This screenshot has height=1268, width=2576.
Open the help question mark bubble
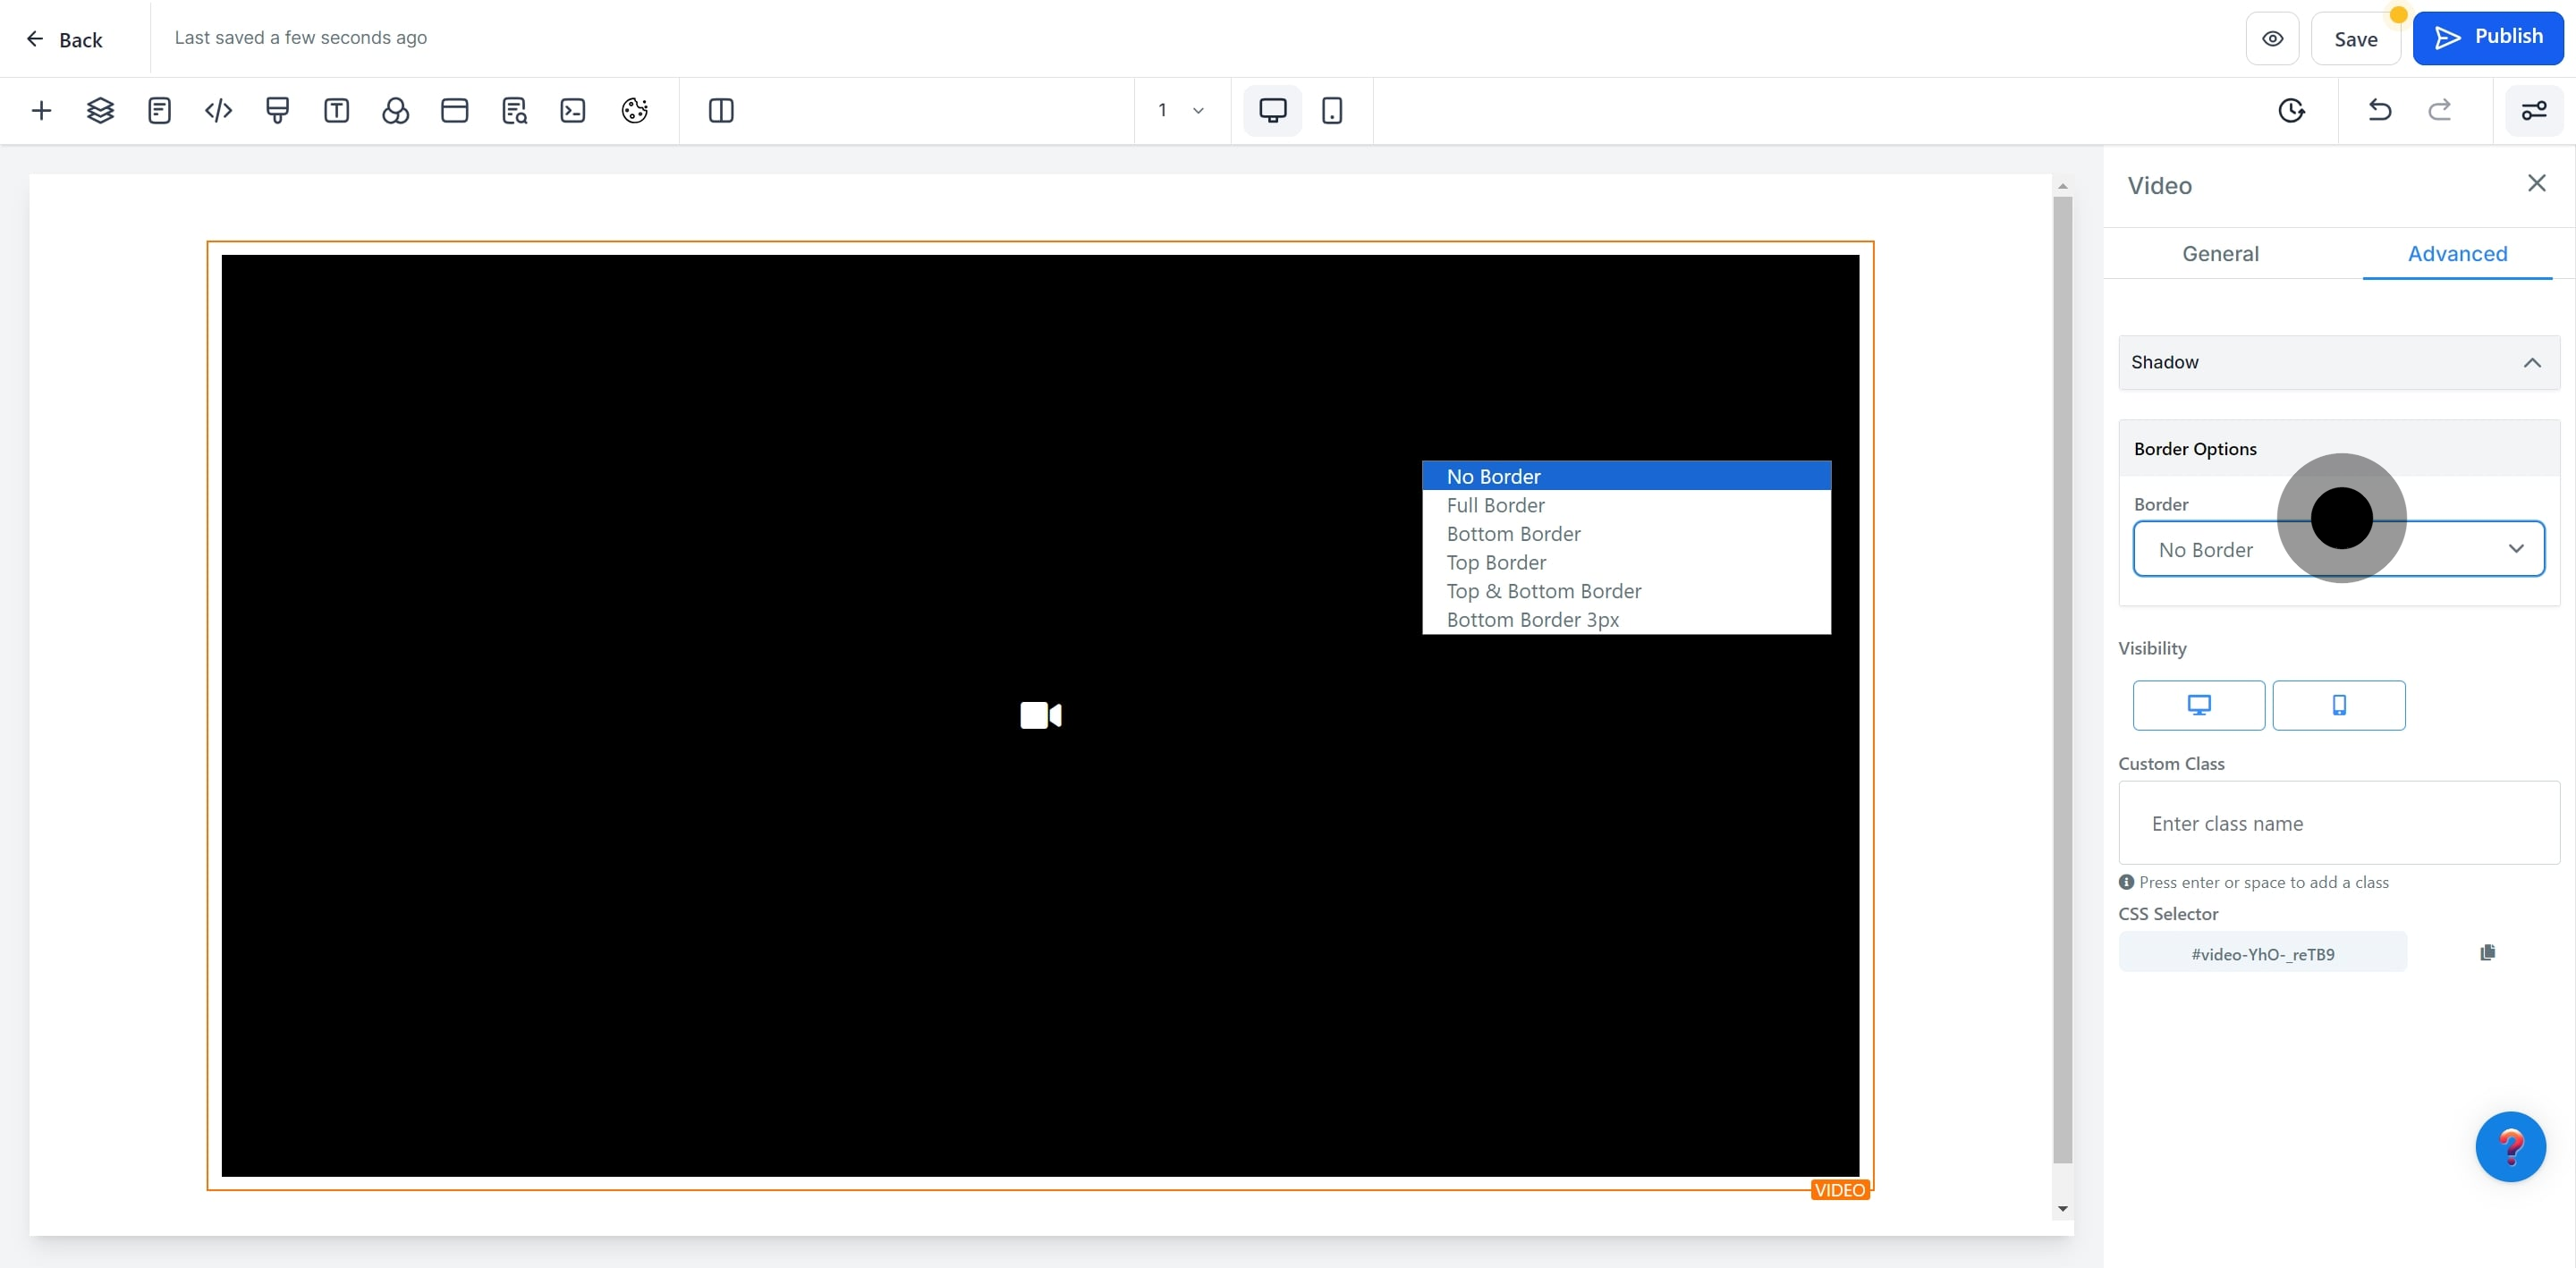tap(2509, 1146)
